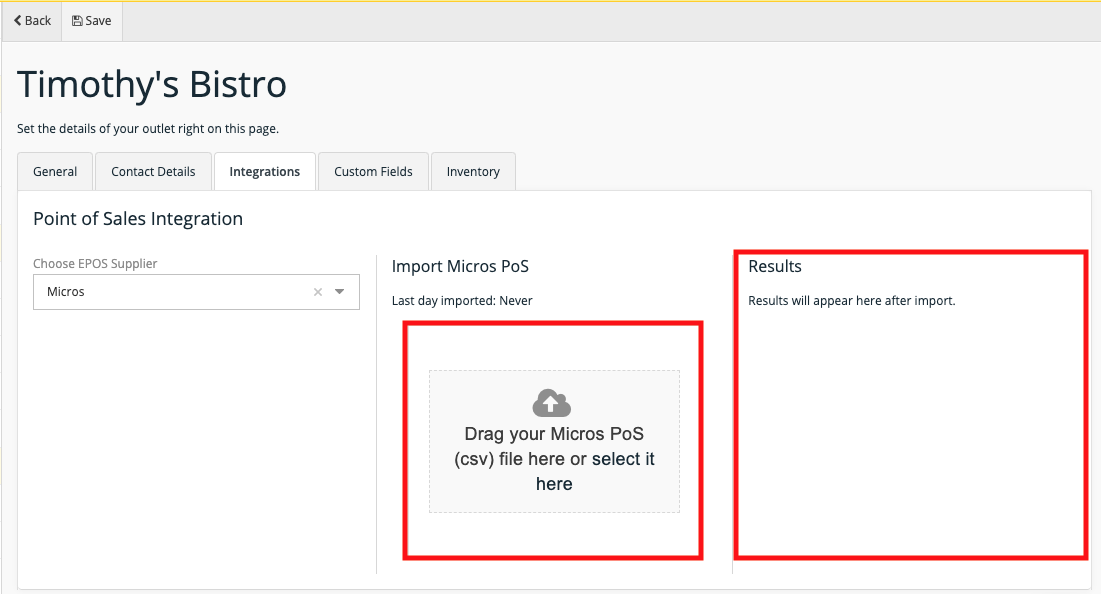This screenshot has height=594, width=1101.
Task: Open the Contact Details tab
Action: (x=153, y=171)
